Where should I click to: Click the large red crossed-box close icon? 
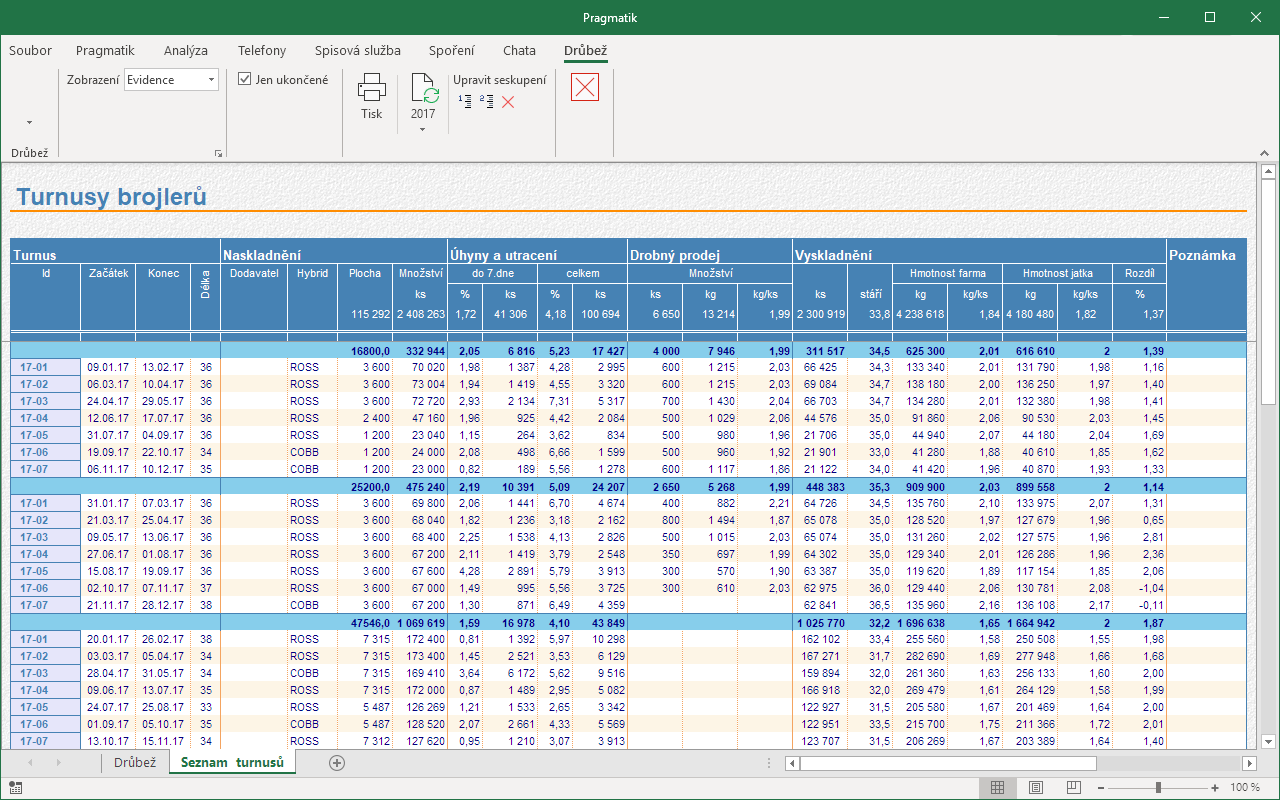585,88
